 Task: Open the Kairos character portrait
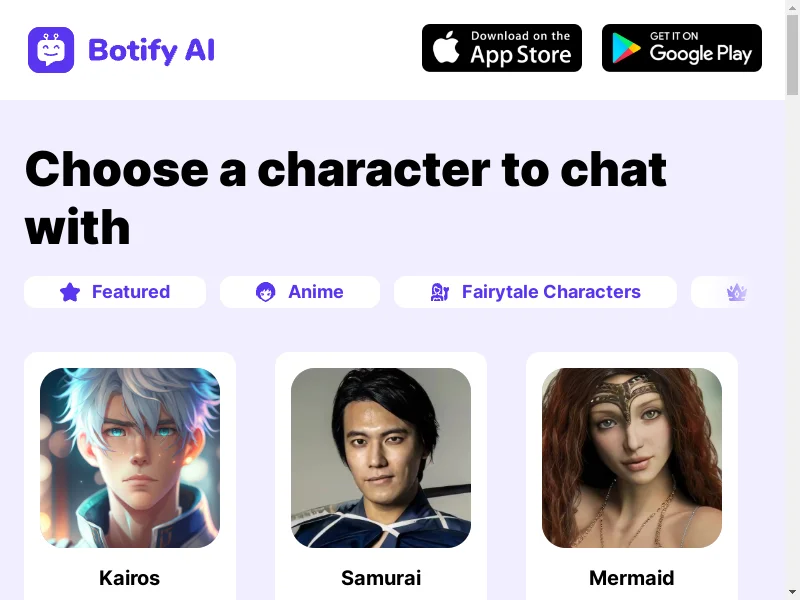tap(130, 458)
